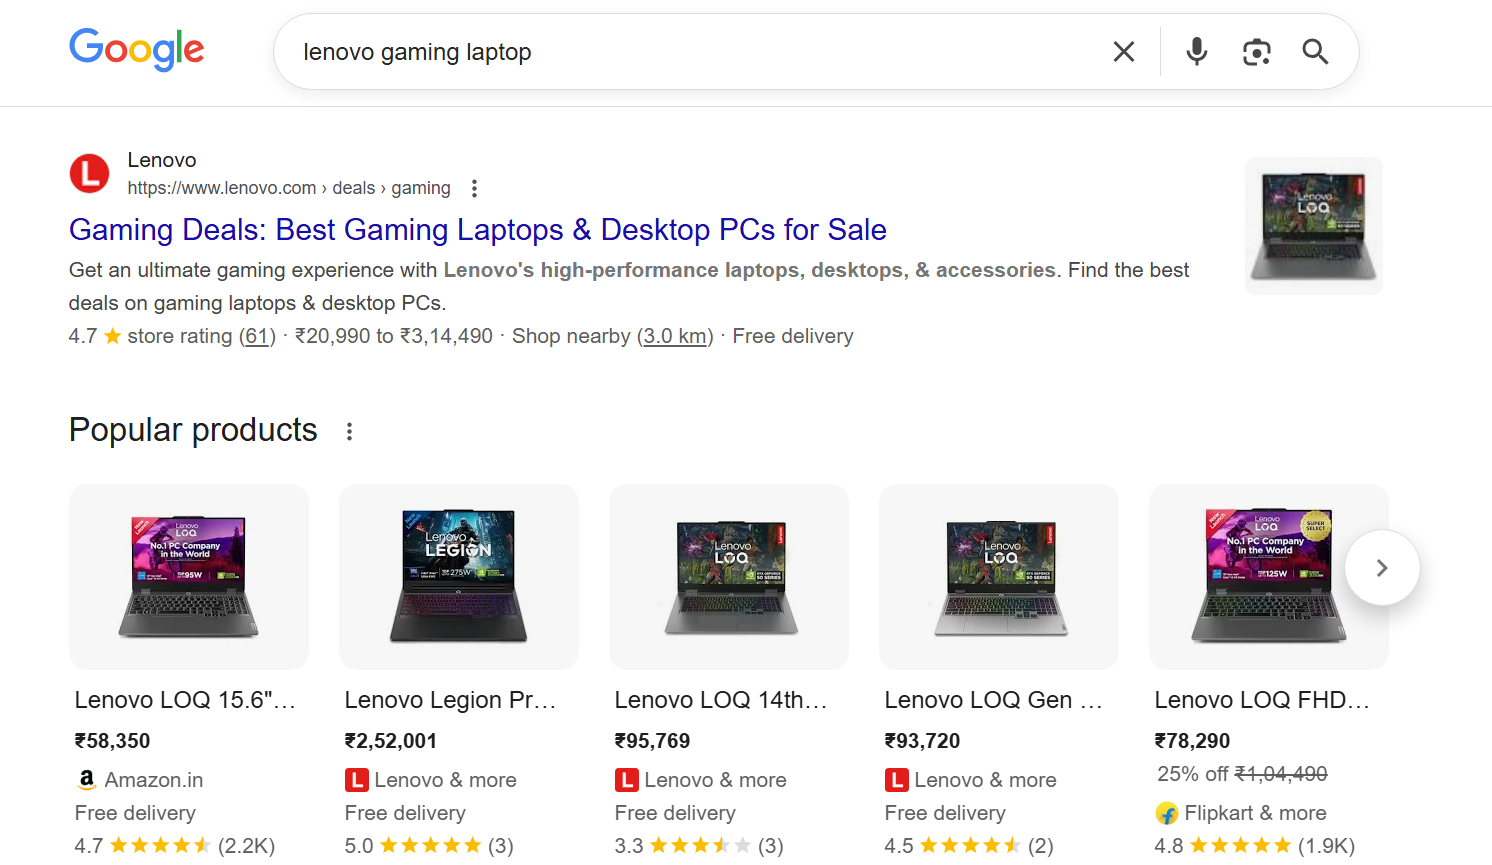The height and width of the screenshot is (865, 1492).
Task: Click the voice search microphone icon
Action: pyautogui.click(x=1196, y=51)
